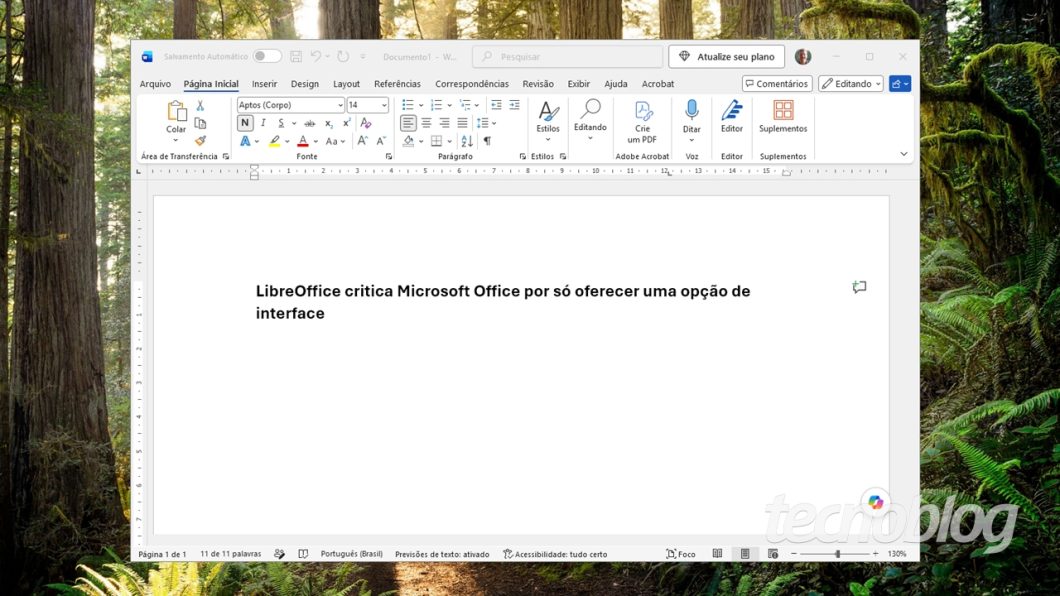1060x596 pixels.
Task: Align text left
Action: coord(408,123)
